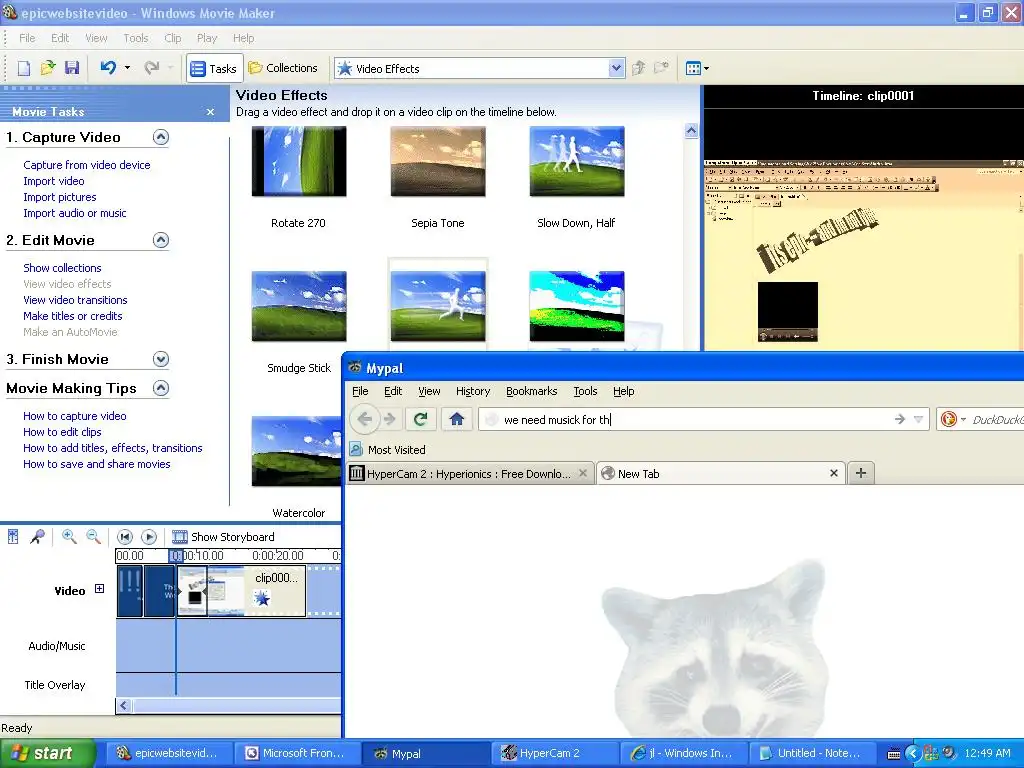Select the Smudge Stick effect thumbnail
This screenshot has width=1024, height=768.
(x=299, y=306)
